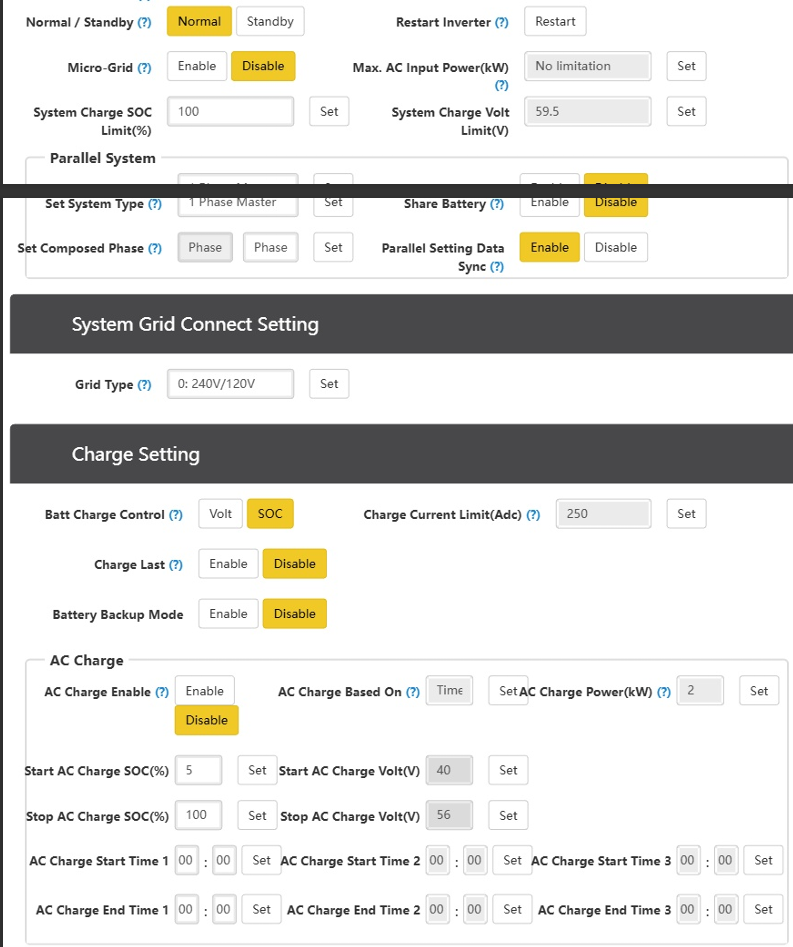This screenshot has height=947, width=793.
Task: Edit System Charge SOC Limit field
Action: pos(231,111)
